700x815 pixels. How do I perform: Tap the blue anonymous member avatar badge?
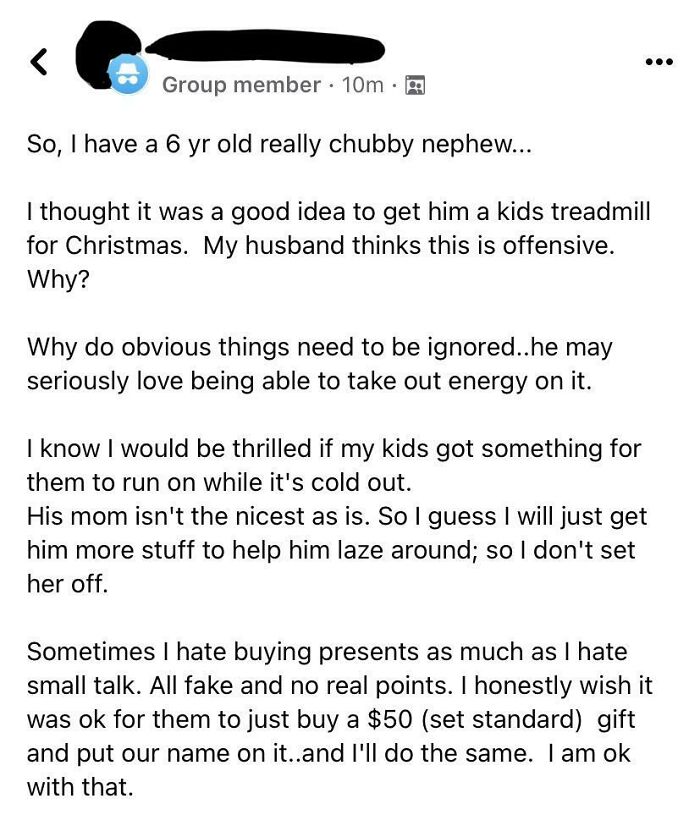(127, 74)
